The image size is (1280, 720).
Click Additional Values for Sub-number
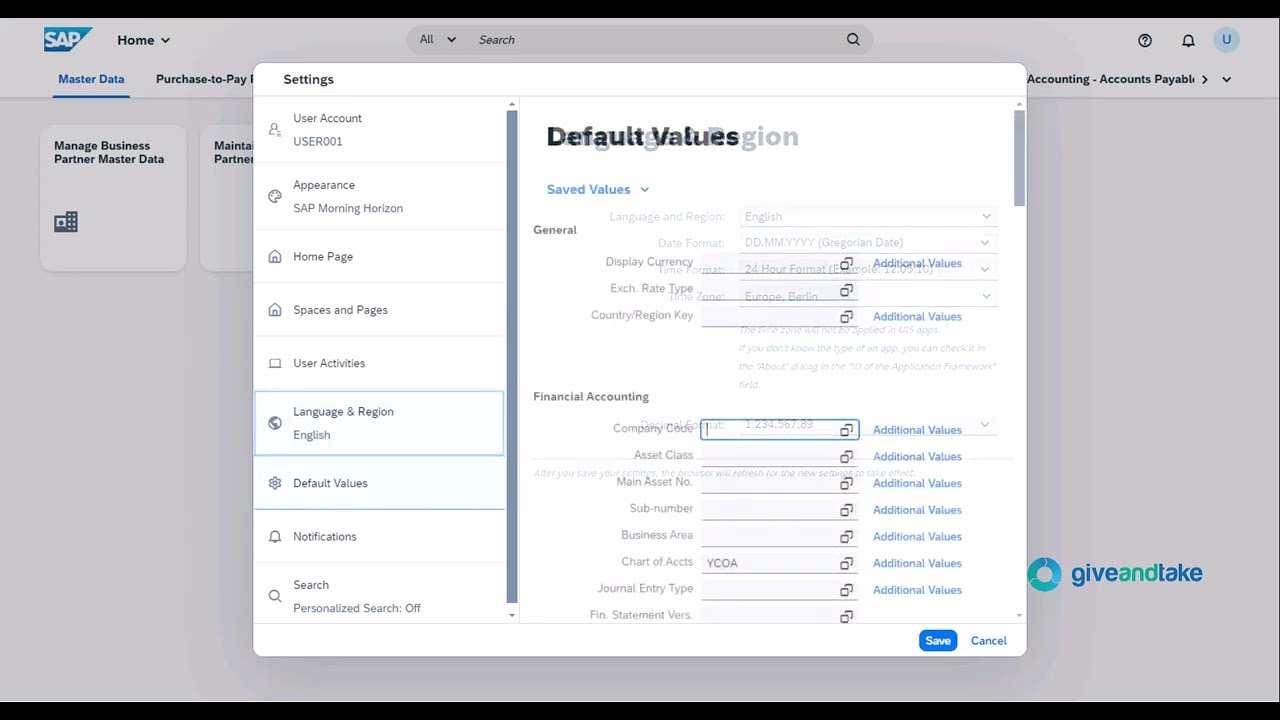click(917, 510)
